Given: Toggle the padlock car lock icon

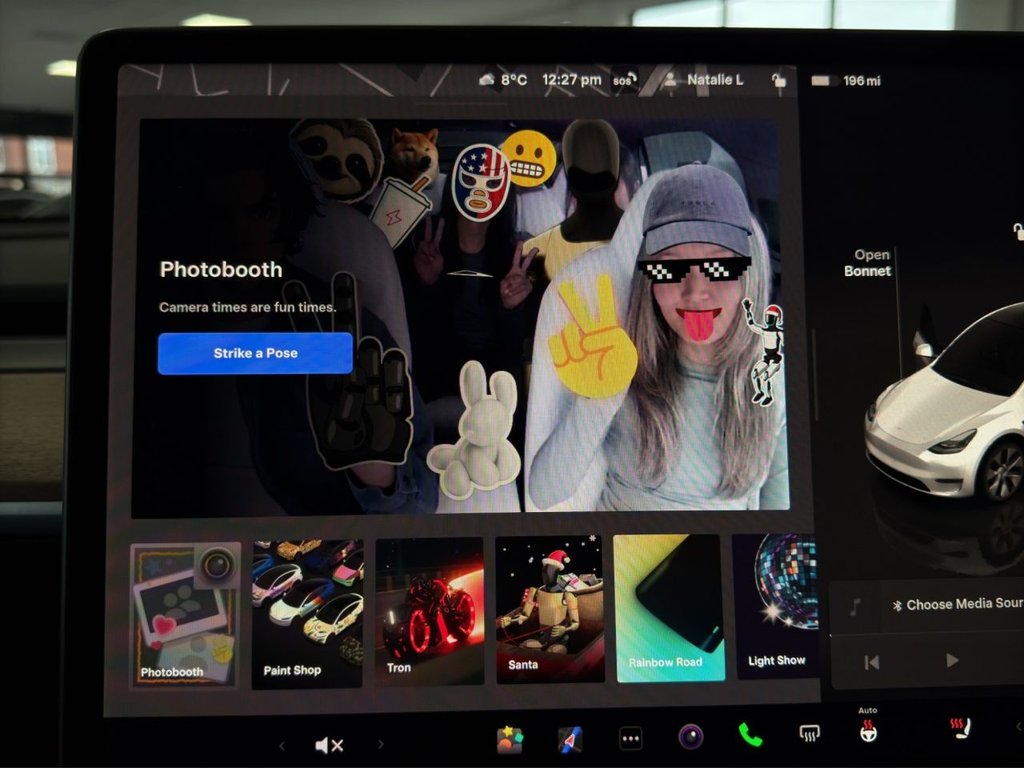Looking at the screenshot, I should (x=779, y=80).
